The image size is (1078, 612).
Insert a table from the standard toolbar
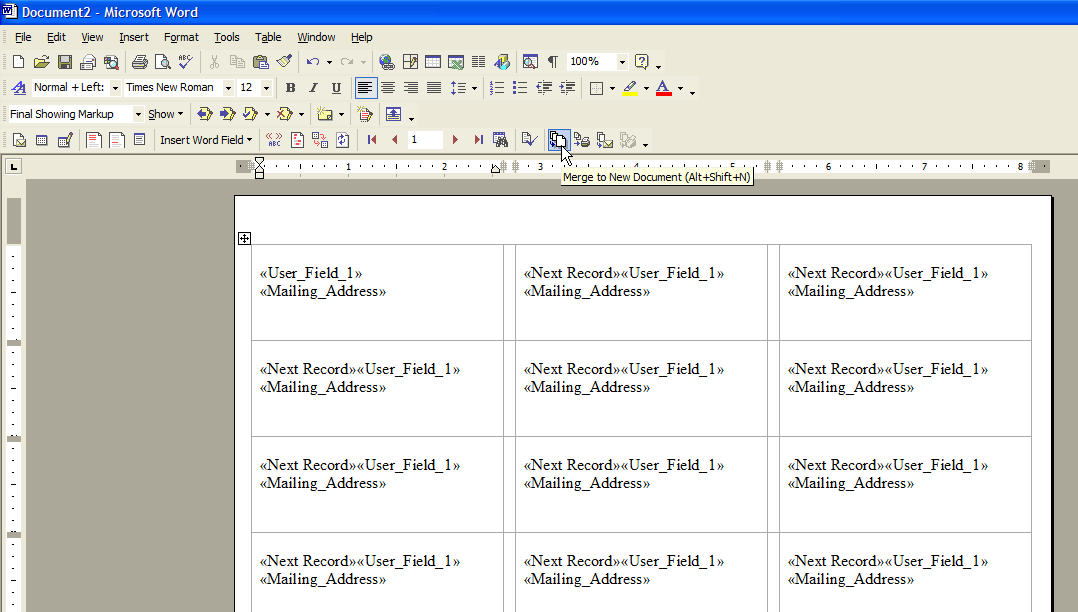[433, 62]
